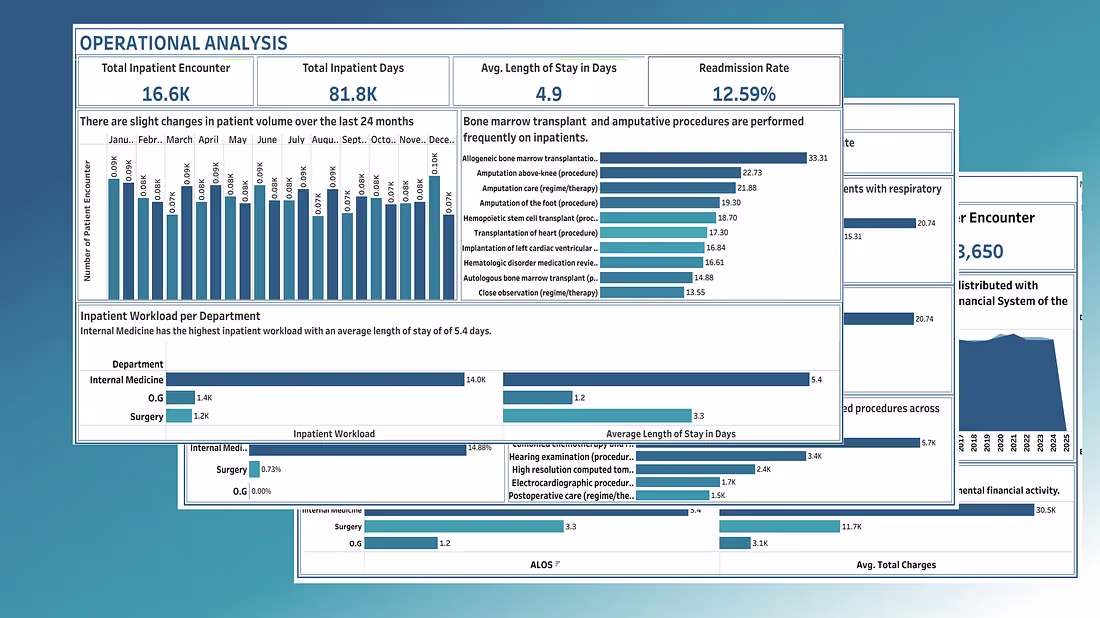Click the 2021 year label on area chart
This screenshot has width=1100, height=618.
(x=1013, y=443)
